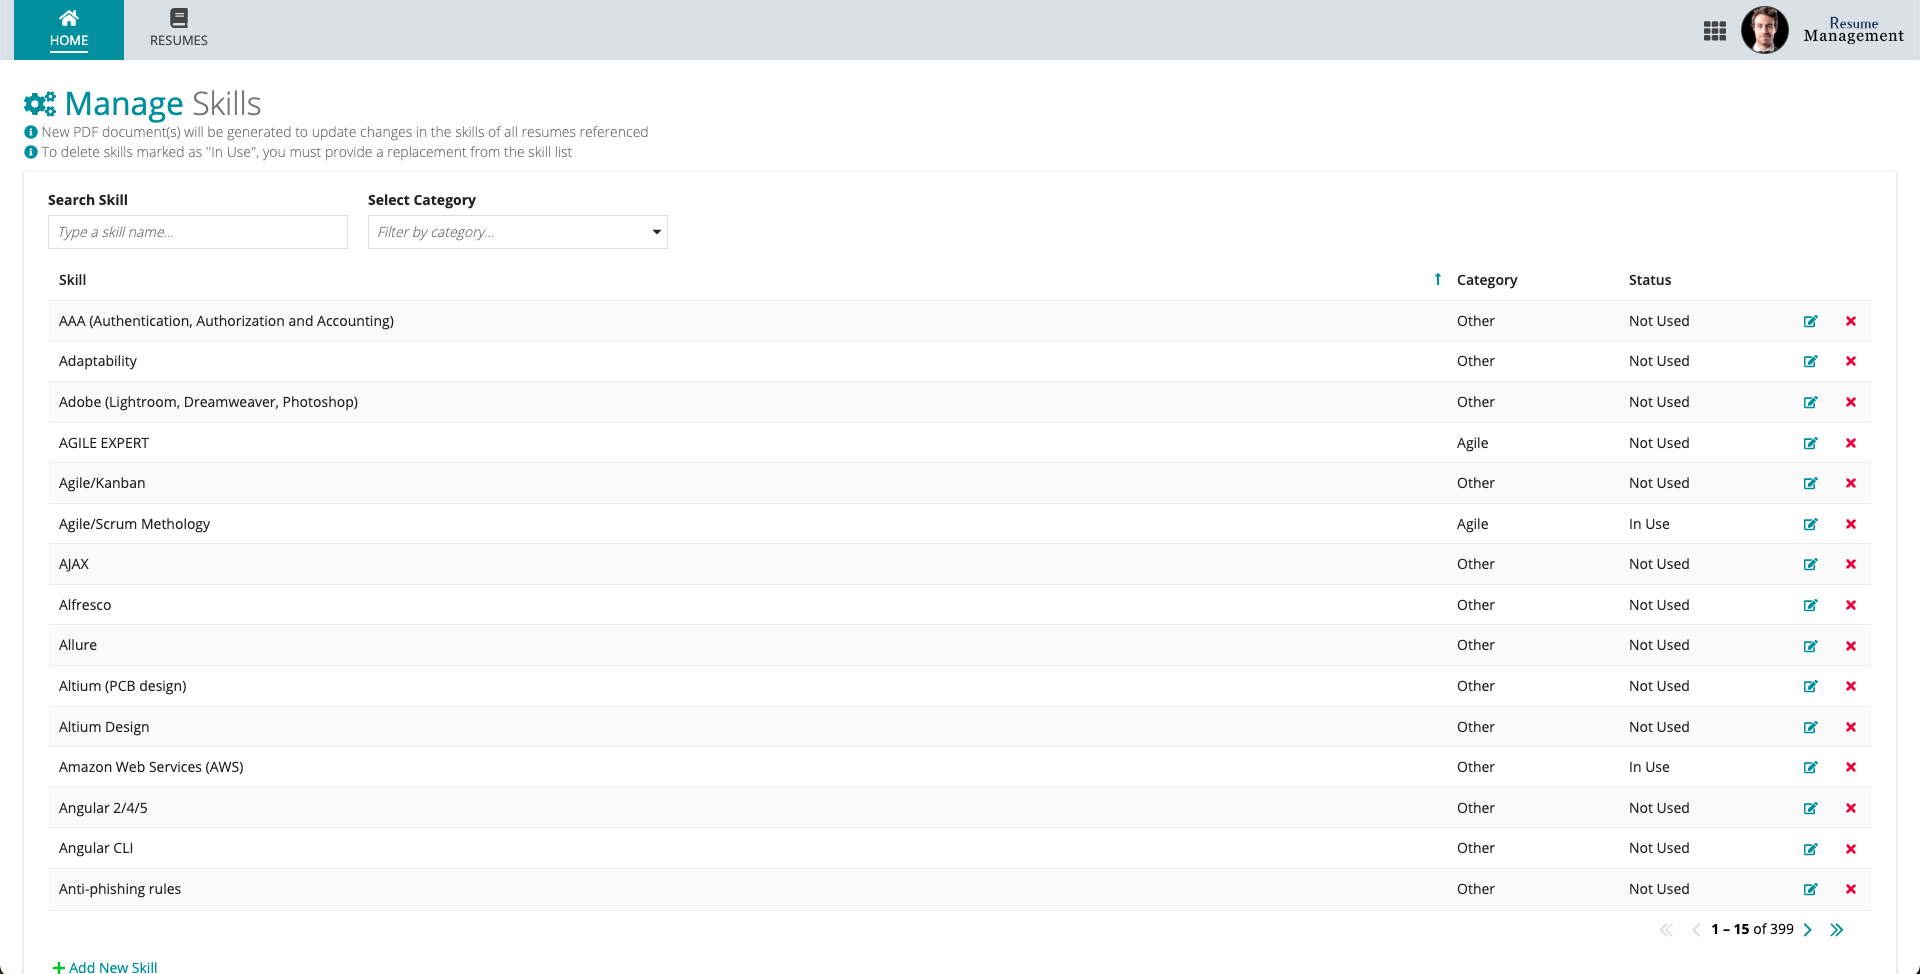Click the Agile category of AGILE EXPERT
The image size is (1920, 974).
pos(1472,443)
